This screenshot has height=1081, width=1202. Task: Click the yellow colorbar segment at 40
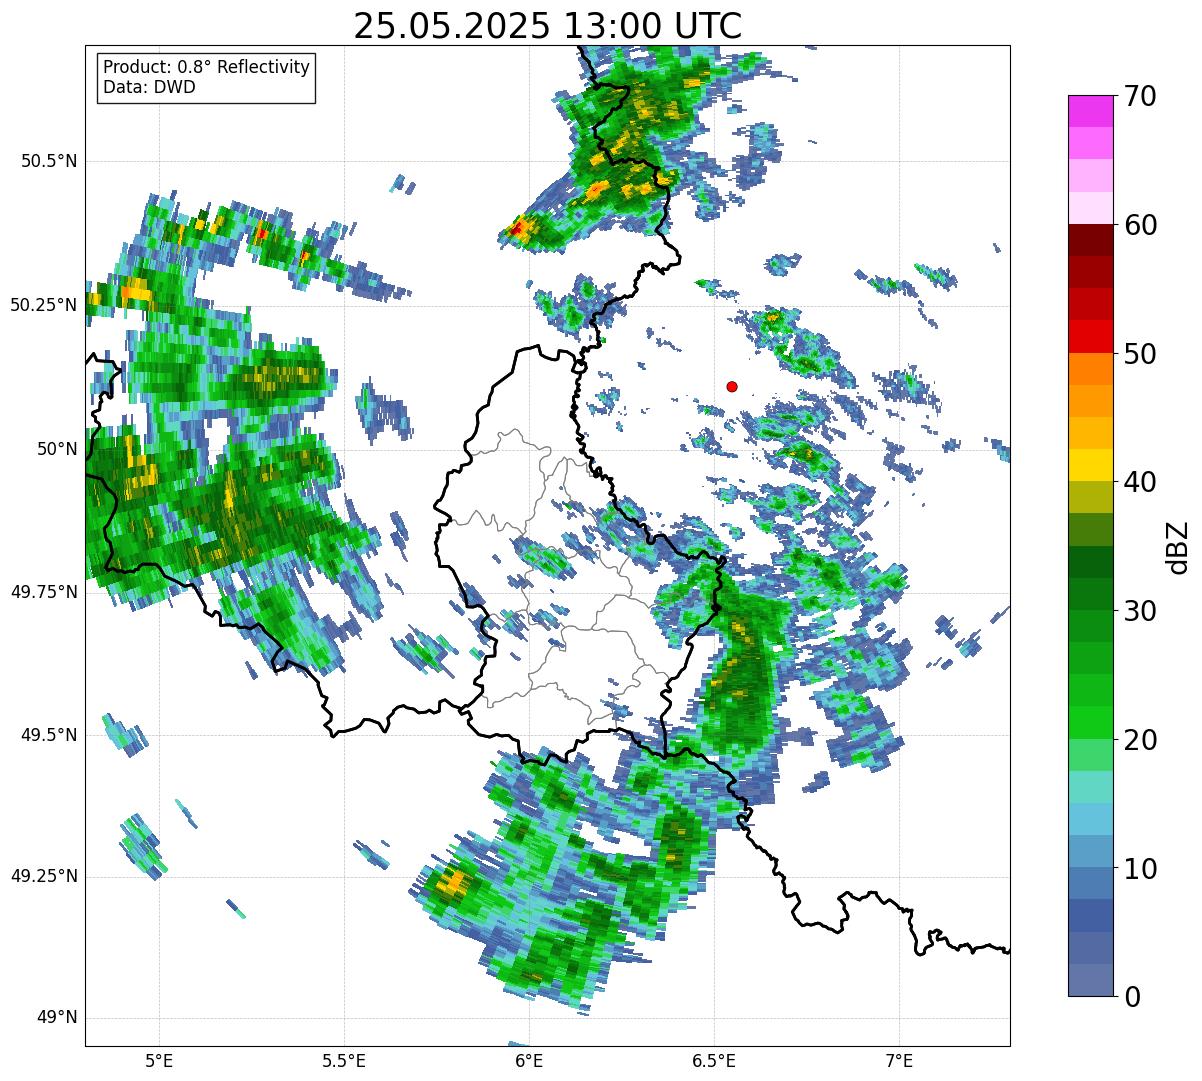click(x=1090, y=466)
